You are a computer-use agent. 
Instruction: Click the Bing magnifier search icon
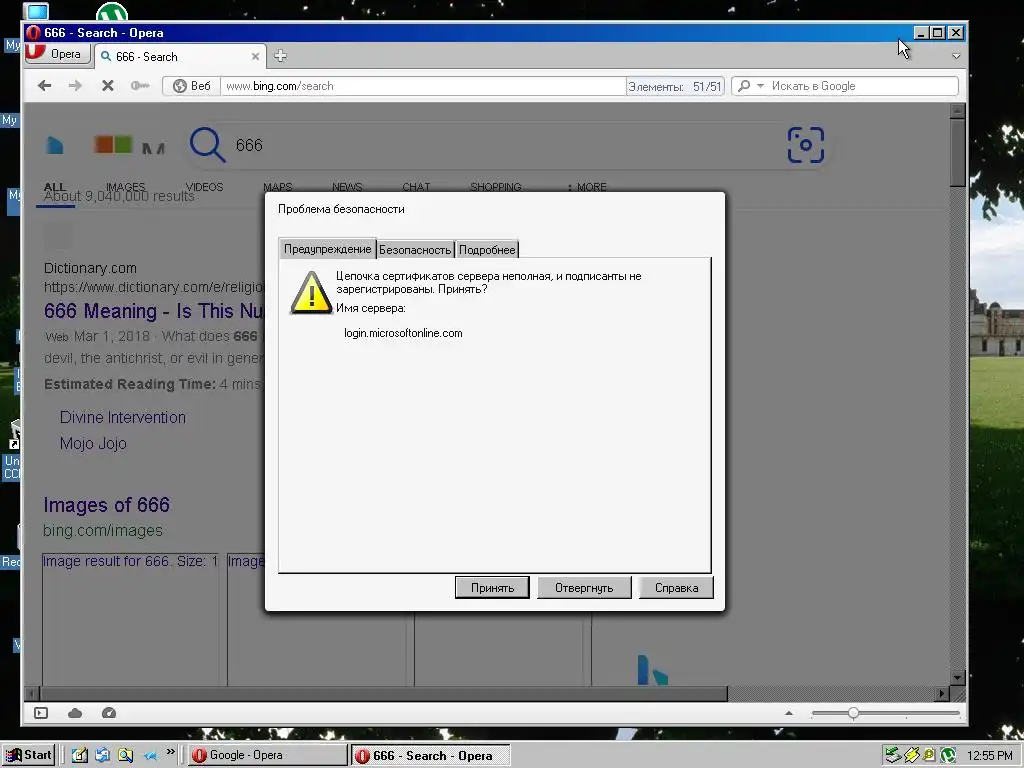pos(208,145)
